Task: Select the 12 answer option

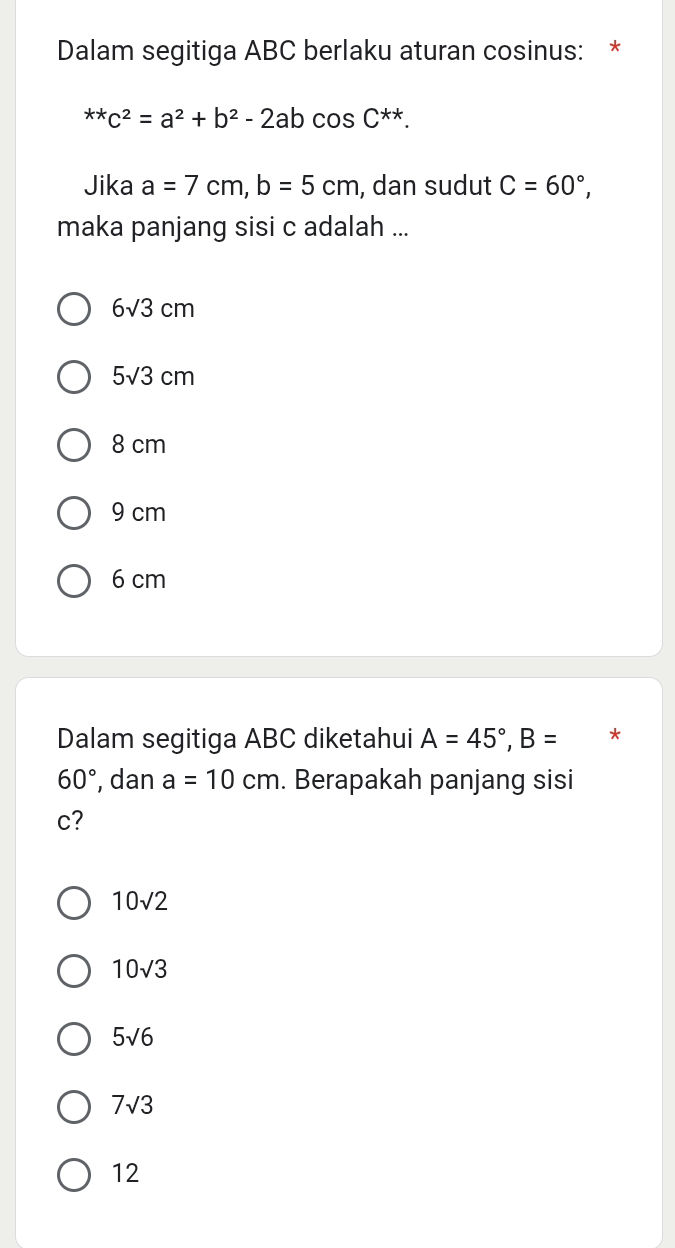Action: (x=74, y=1175)
